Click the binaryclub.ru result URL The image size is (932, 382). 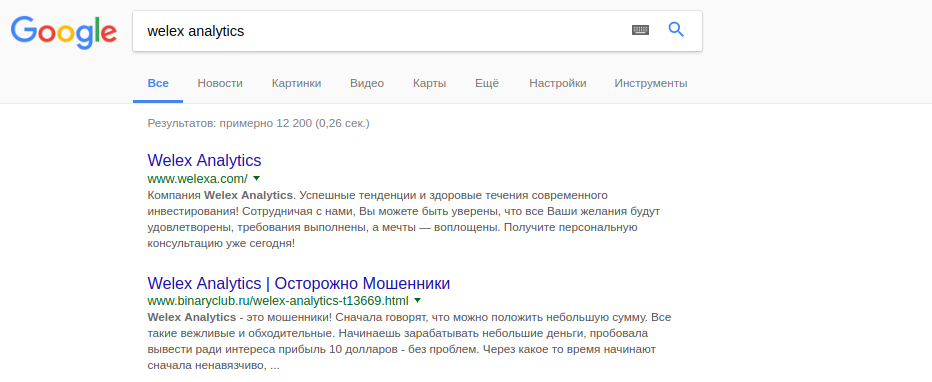pos(278,301)
